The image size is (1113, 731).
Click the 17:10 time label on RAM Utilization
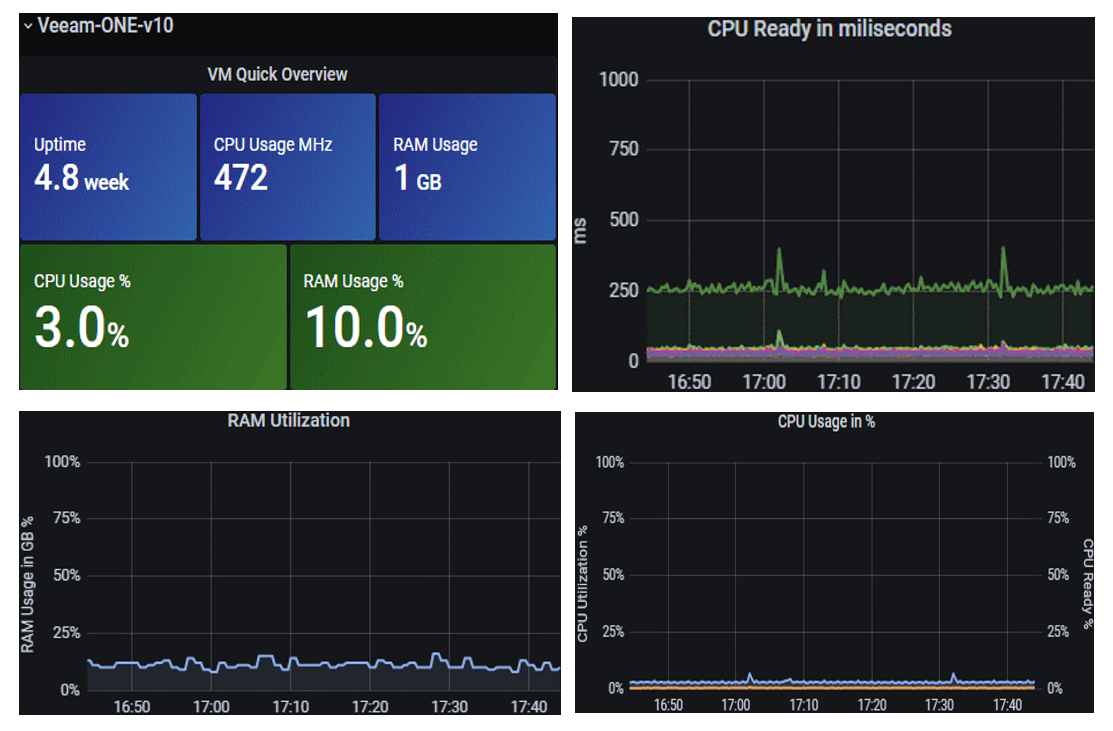(290, 707)
